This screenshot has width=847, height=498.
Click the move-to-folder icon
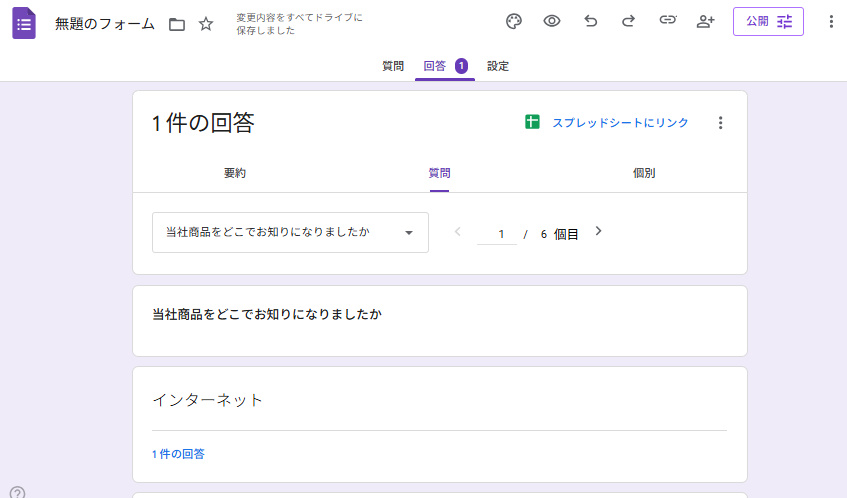pos(177,24)
